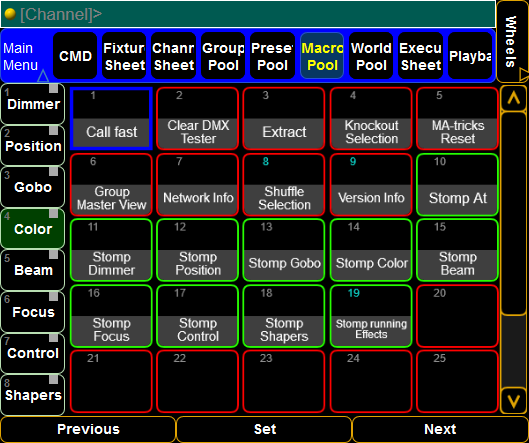Select the Stomp running Effects macro

[x=371, y=316]
